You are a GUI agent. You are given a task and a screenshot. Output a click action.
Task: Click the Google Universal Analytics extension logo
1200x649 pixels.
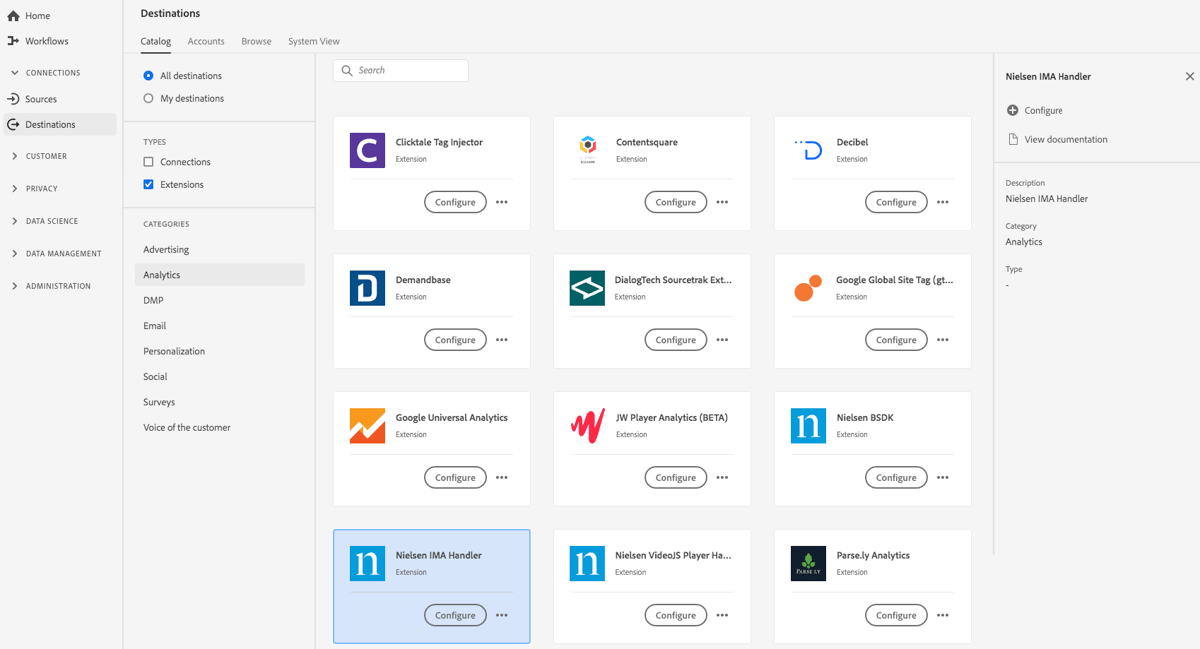click(366, 425)
